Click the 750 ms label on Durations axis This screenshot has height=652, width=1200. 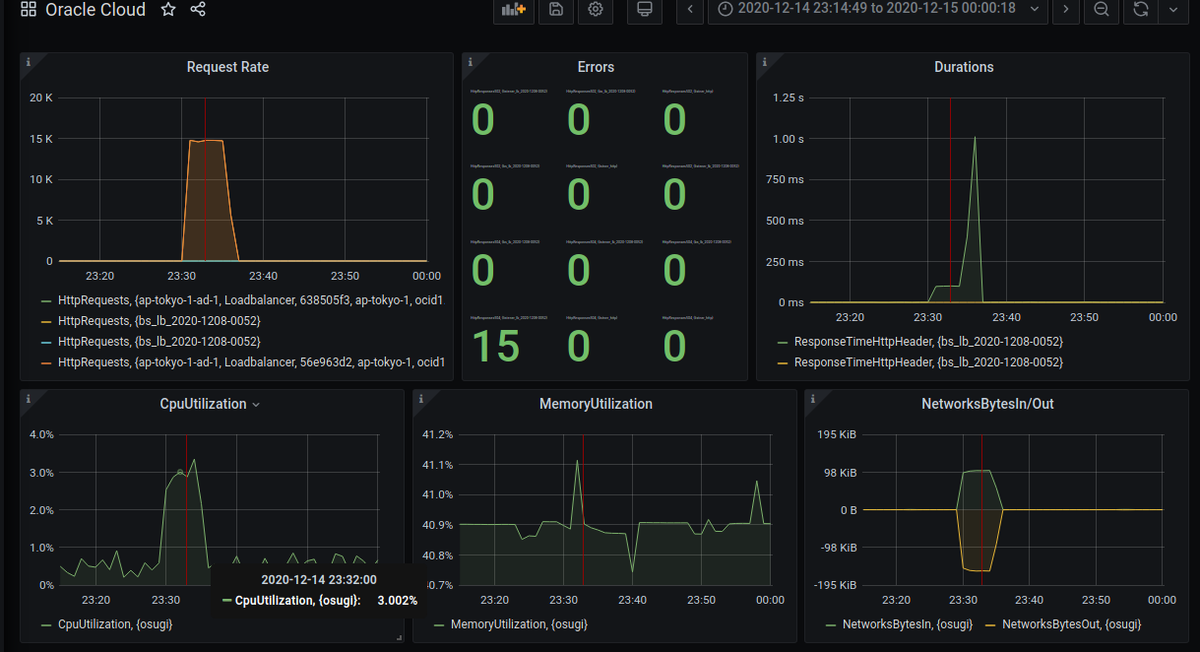[785, 180]
